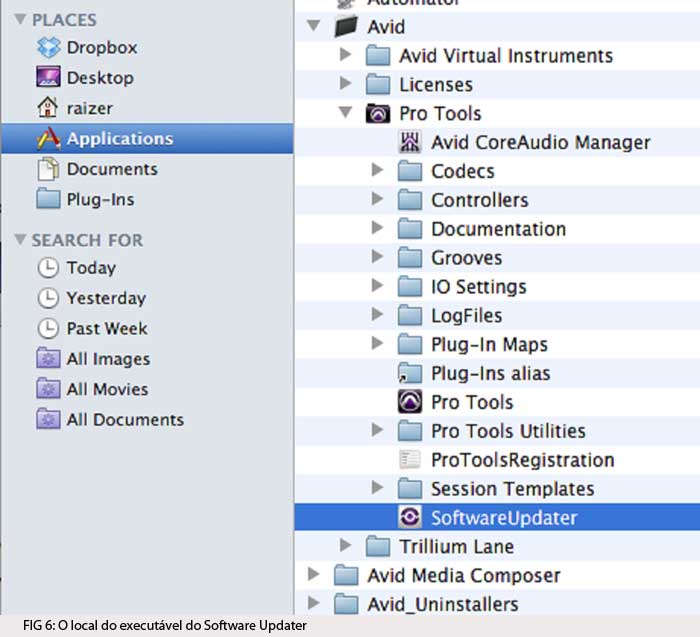Select the Applications label in sidebar
This screenshot has height=637, width=700.
tap(120, 139)
